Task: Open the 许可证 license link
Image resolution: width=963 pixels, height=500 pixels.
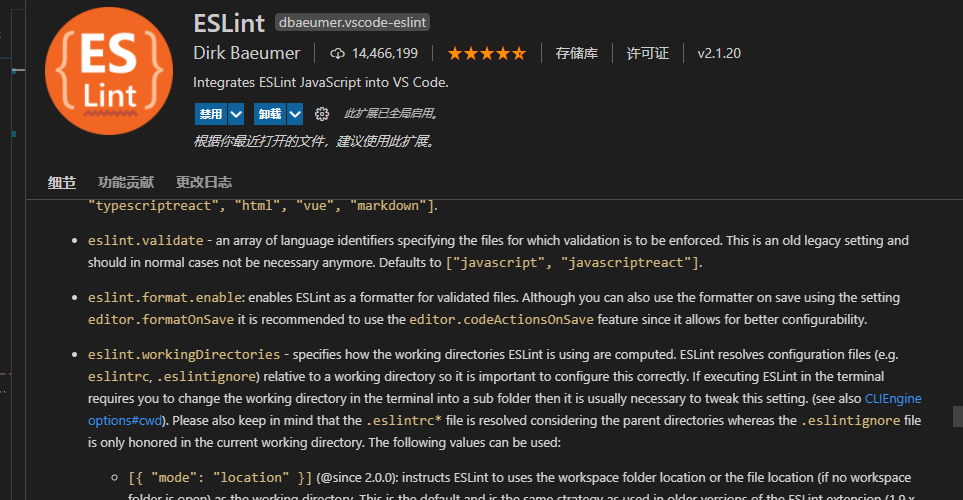Action: (x=648, y=53)
